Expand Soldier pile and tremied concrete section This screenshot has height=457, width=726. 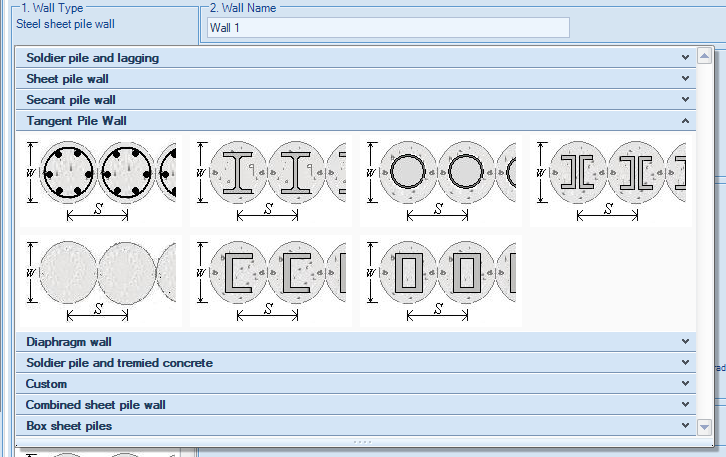pyautogui.click(x=356, y=363)
